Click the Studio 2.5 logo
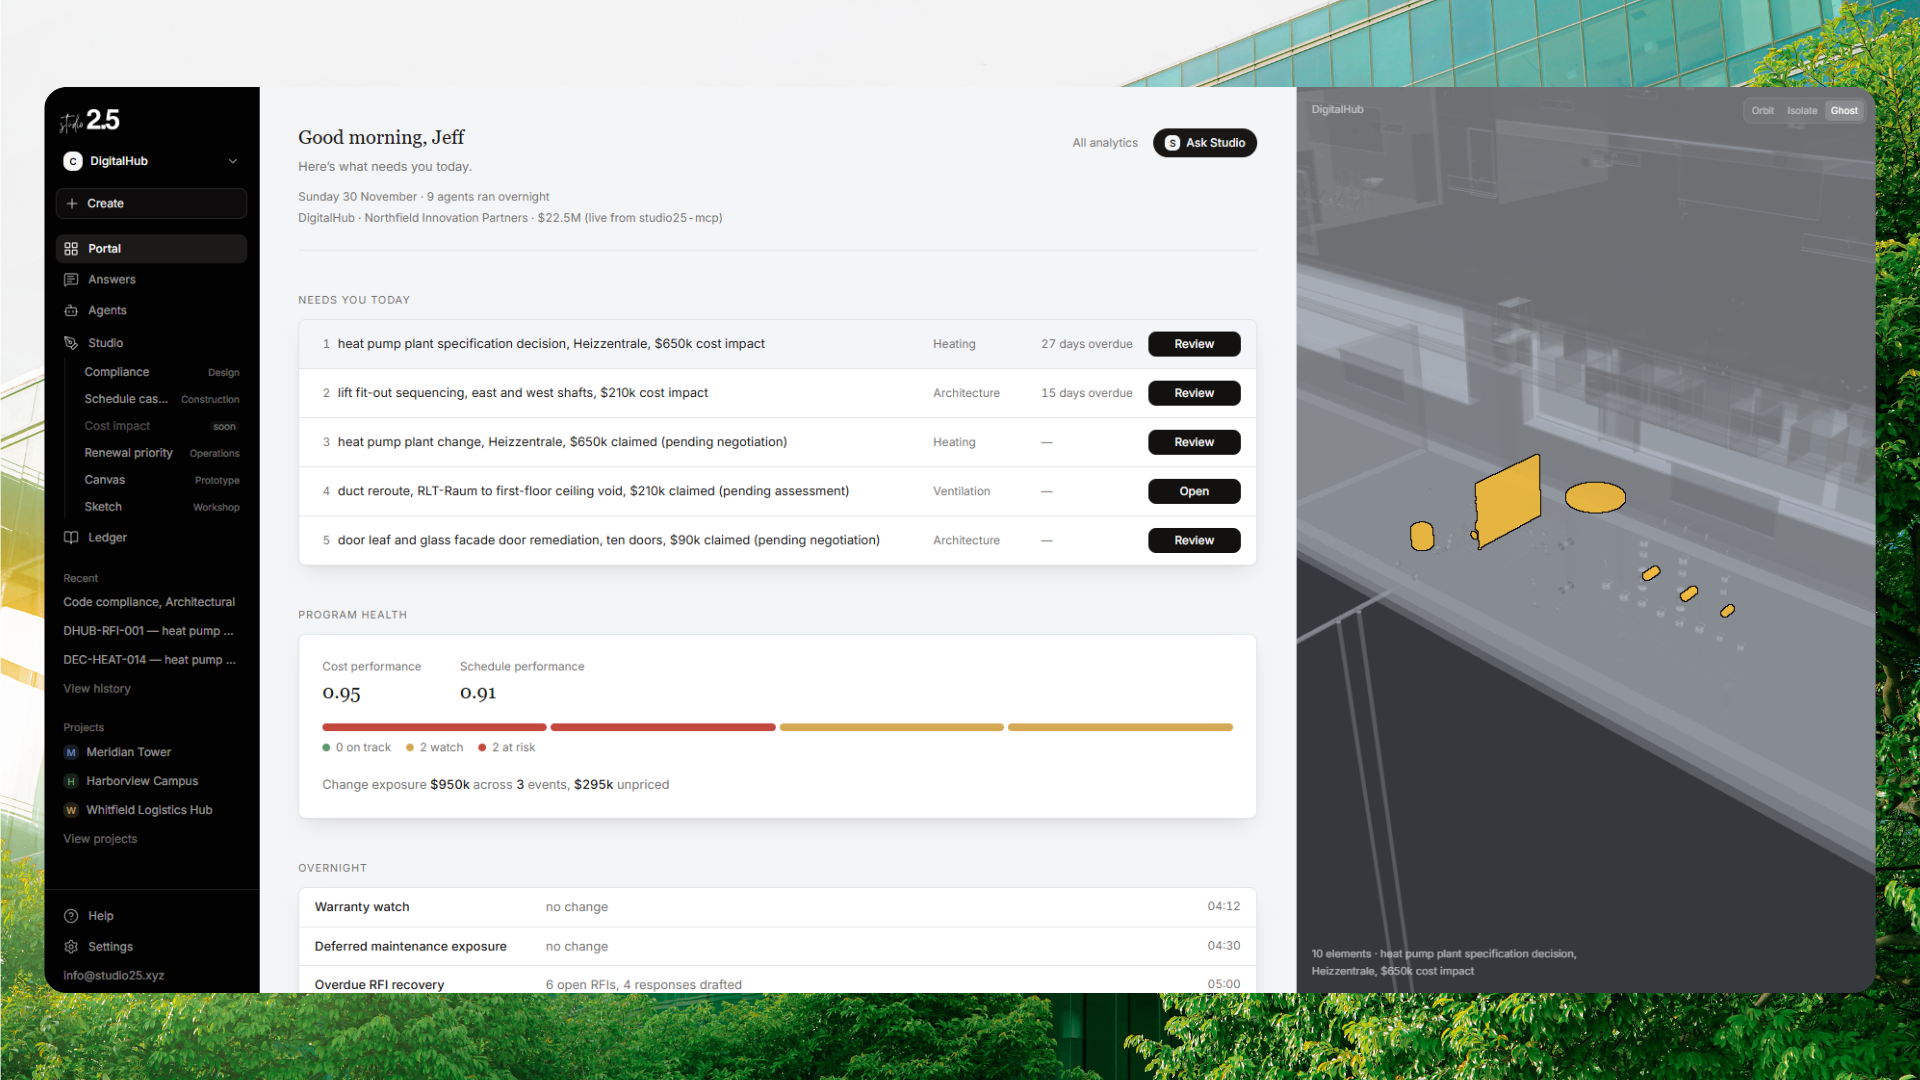The image size is (1920, 1080). (90, 121)
